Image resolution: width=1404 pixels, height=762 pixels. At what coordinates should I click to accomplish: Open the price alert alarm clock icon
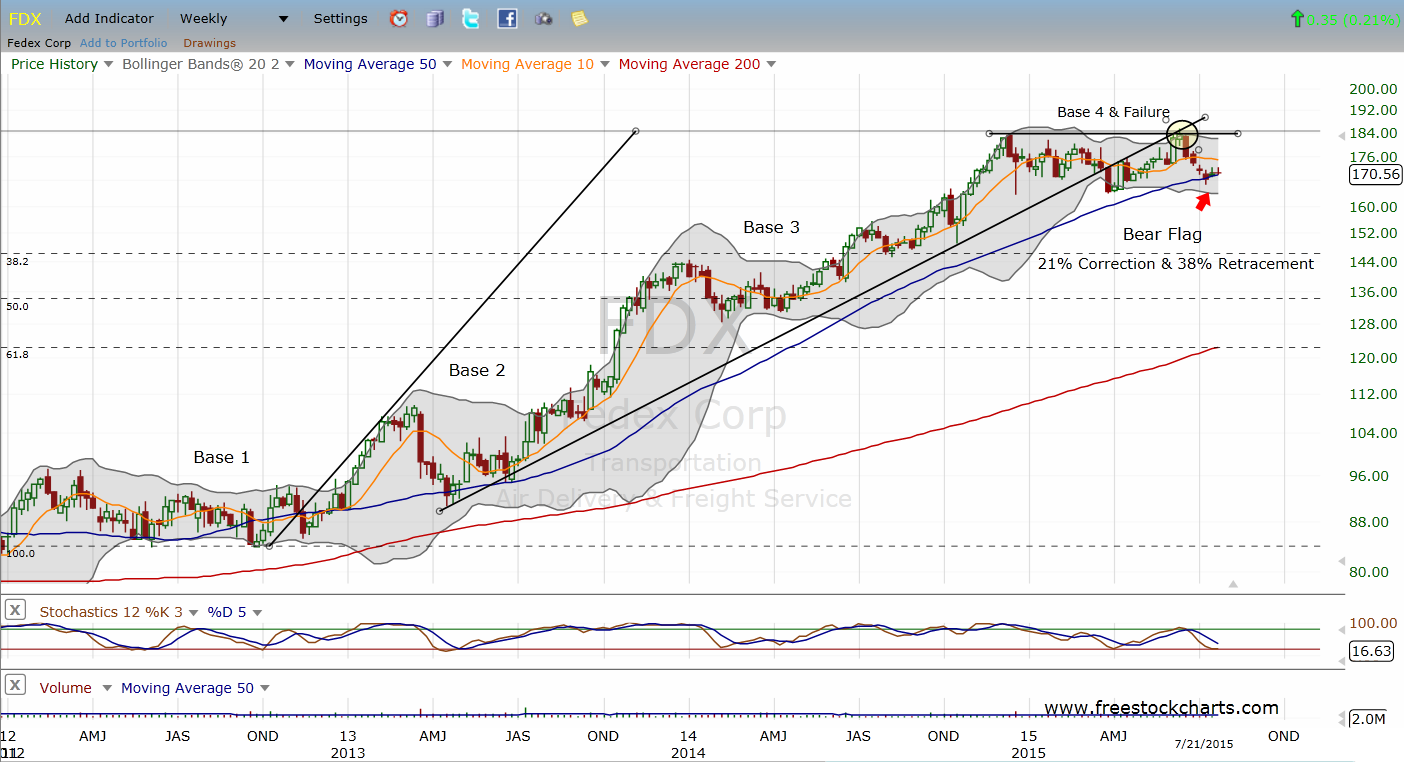398,18
